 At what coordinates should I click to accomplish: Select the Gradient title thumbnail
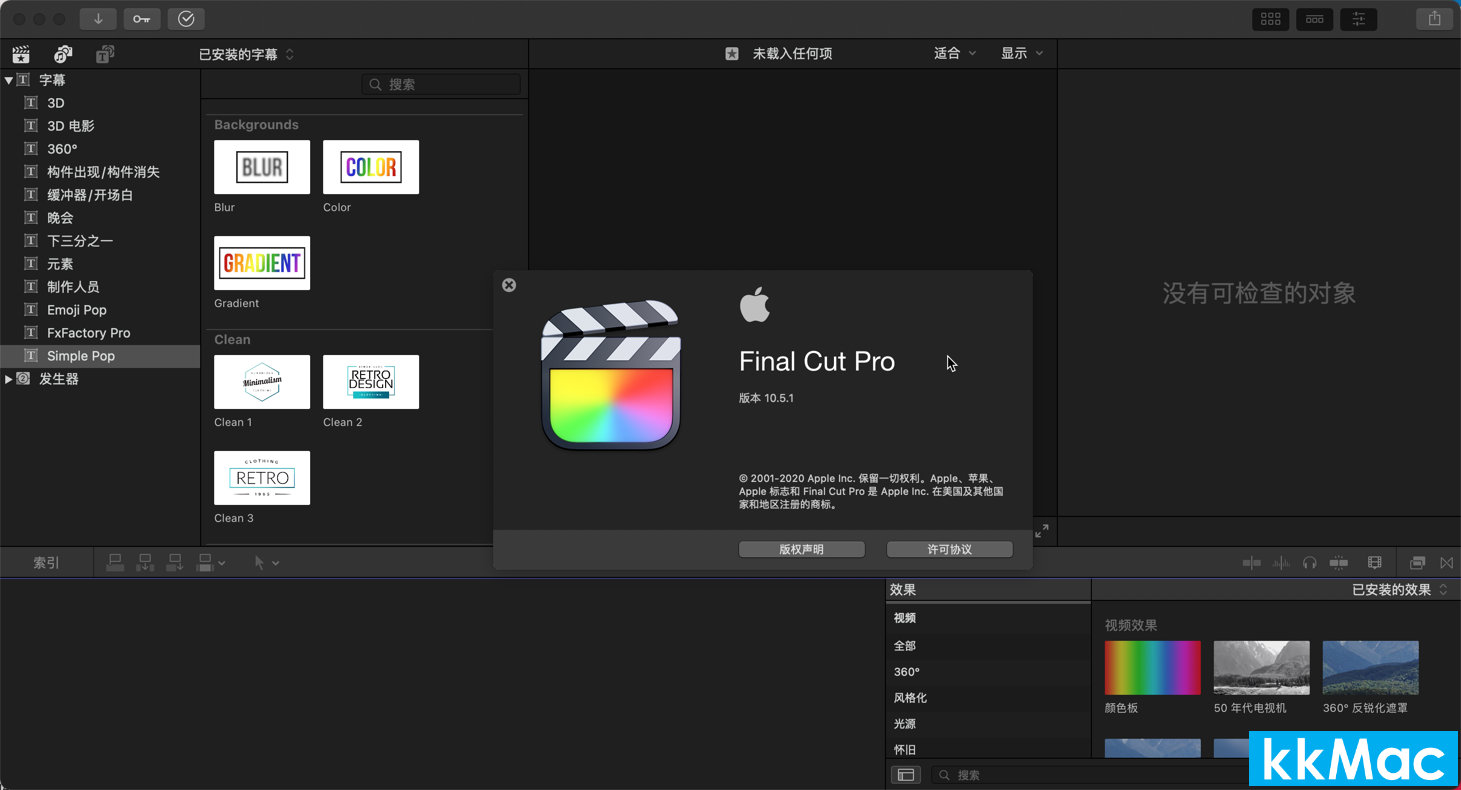click(262, 263)
